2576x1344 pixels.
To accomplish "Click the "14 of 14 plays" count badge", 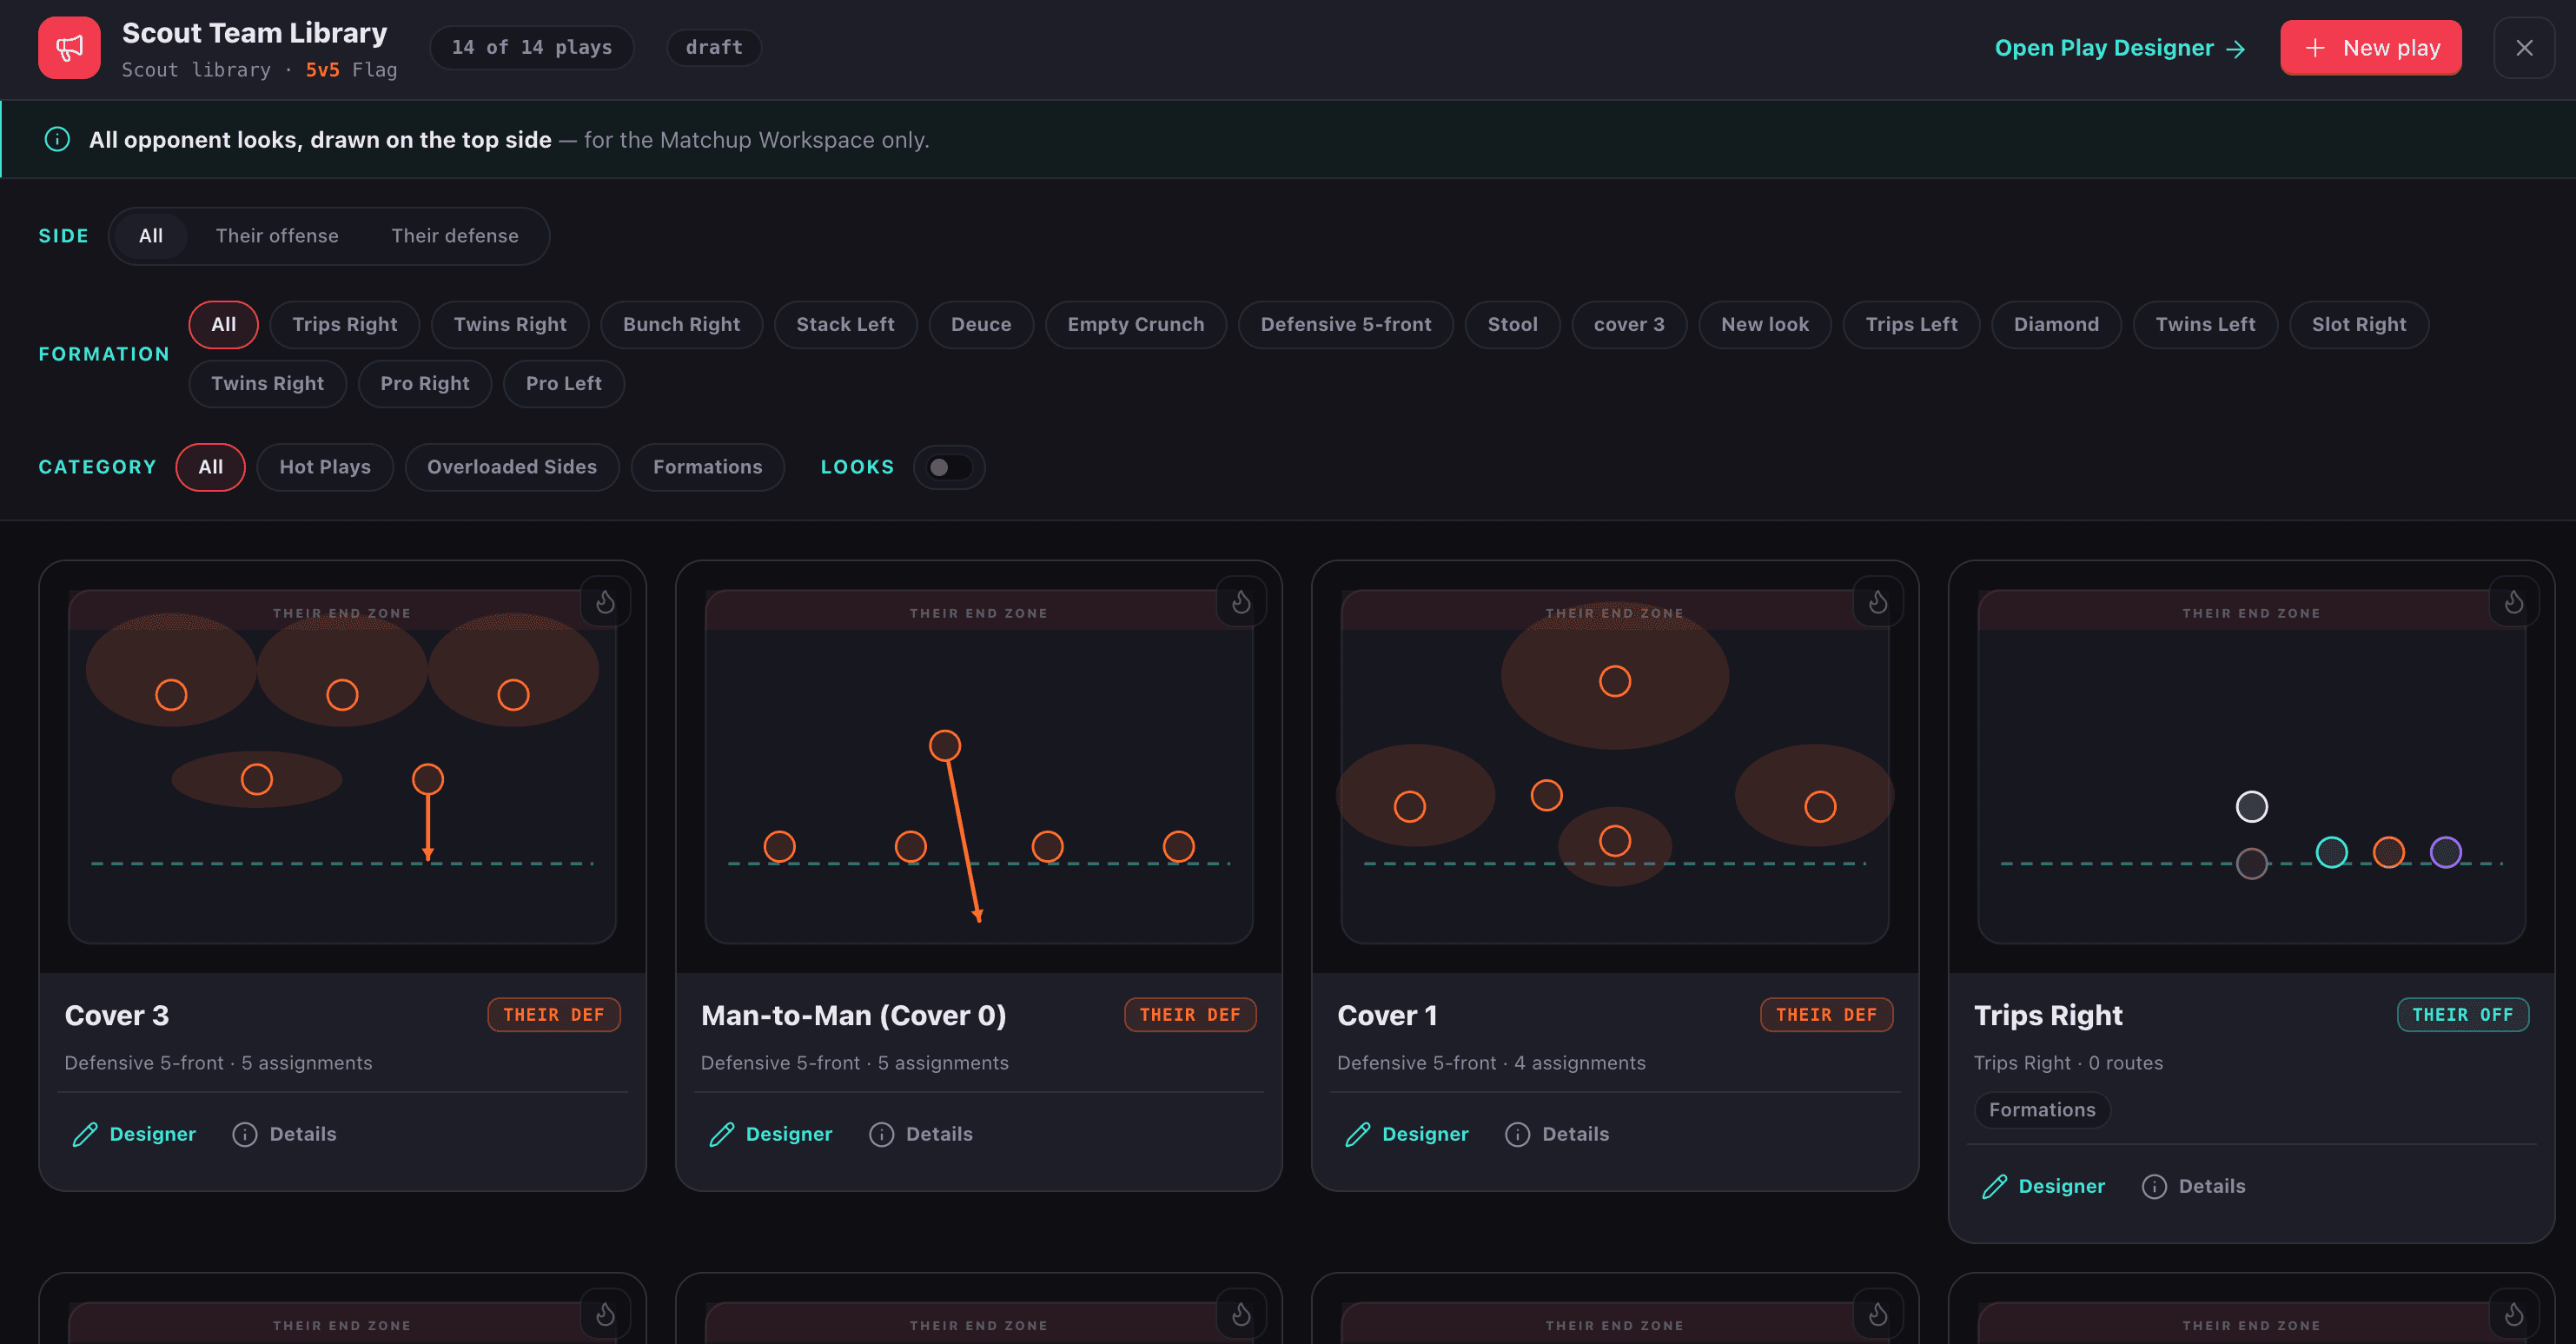I will [532, 47].
